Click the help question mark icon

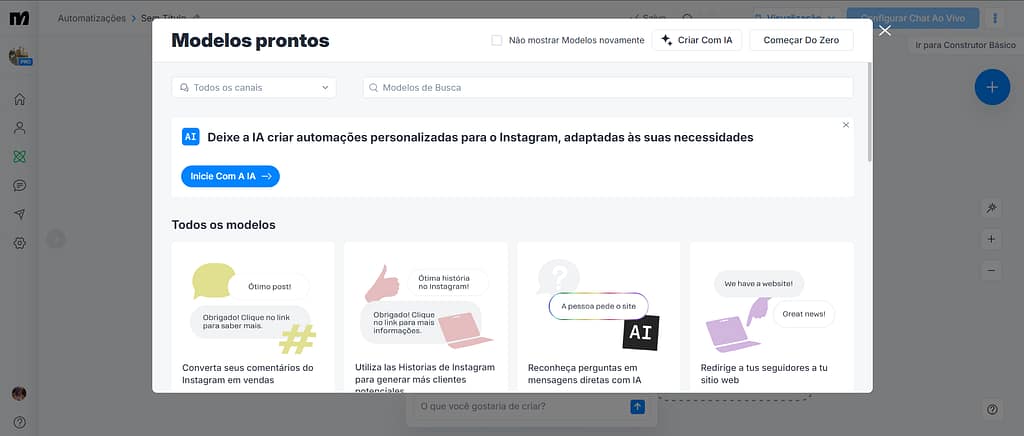19,422
